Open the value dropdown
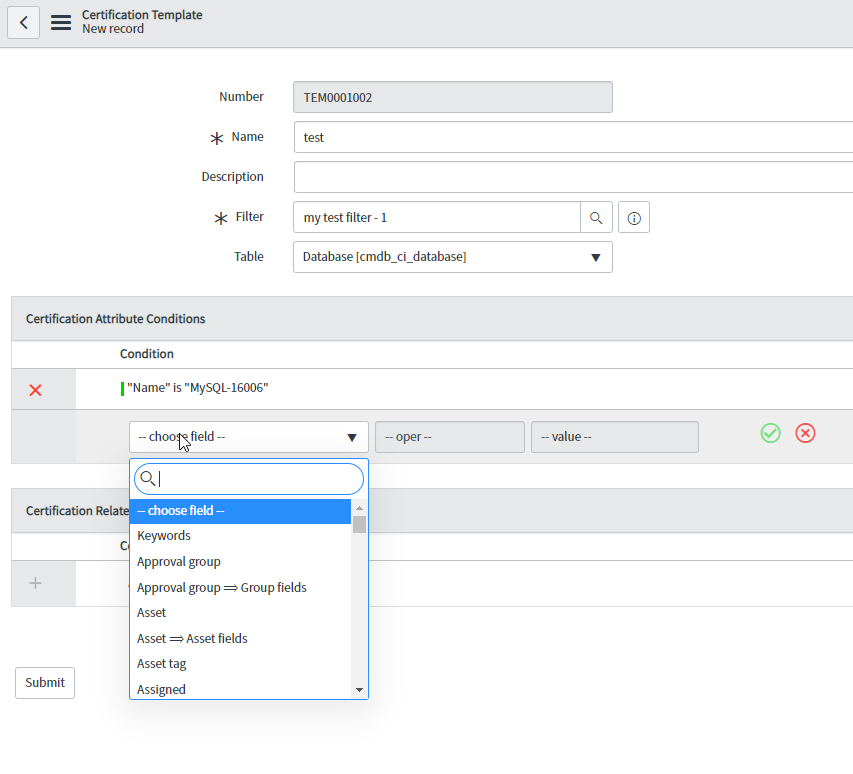This screenshot has height=774, width=853. pyautogui.click(x=614, y=436)
